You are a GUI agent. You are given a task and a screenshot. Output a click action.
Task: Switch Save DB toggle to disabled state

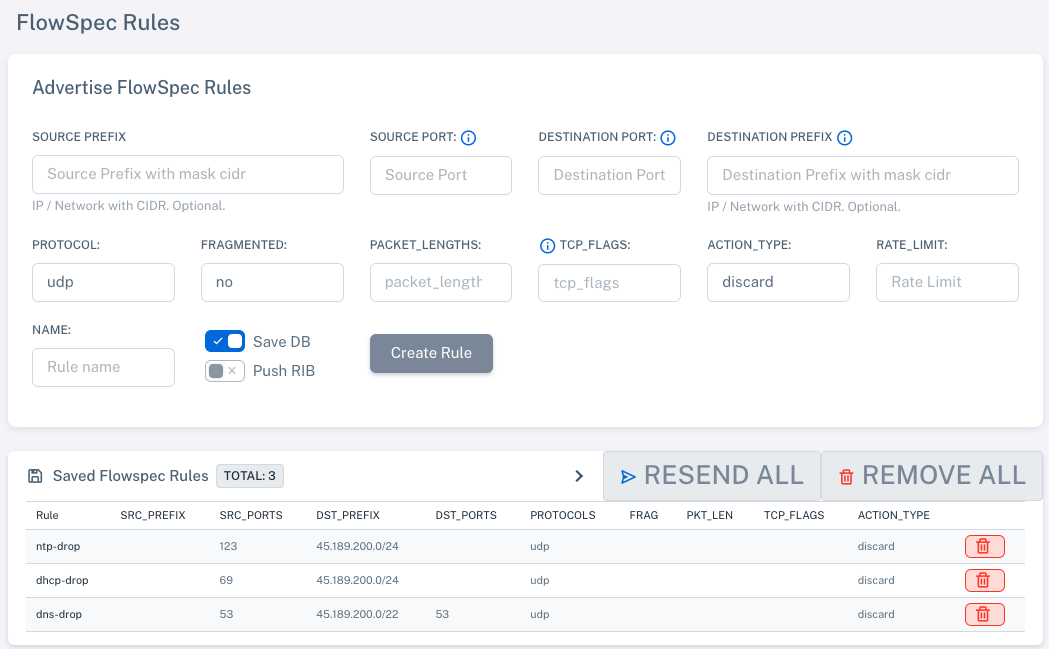click(x=224, y=340)
